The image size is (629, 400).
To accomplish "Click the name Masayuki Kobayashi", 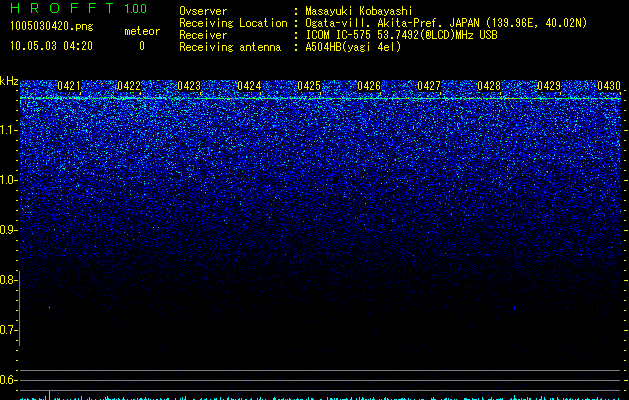I will [359, 11].
